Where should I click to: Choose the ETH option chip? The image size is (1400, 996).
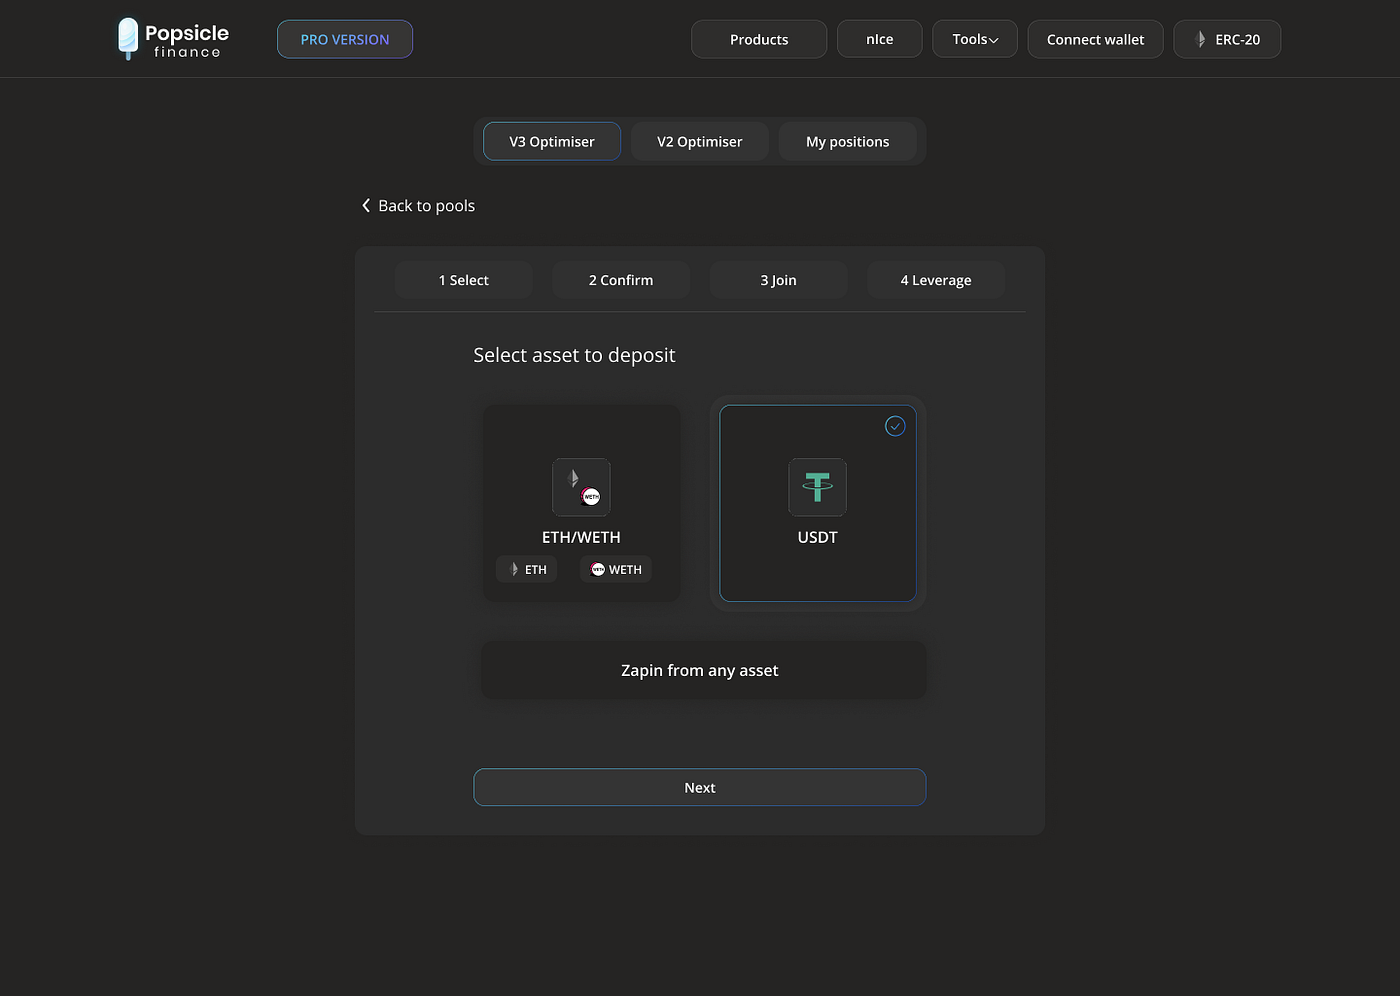pos(527,569)
